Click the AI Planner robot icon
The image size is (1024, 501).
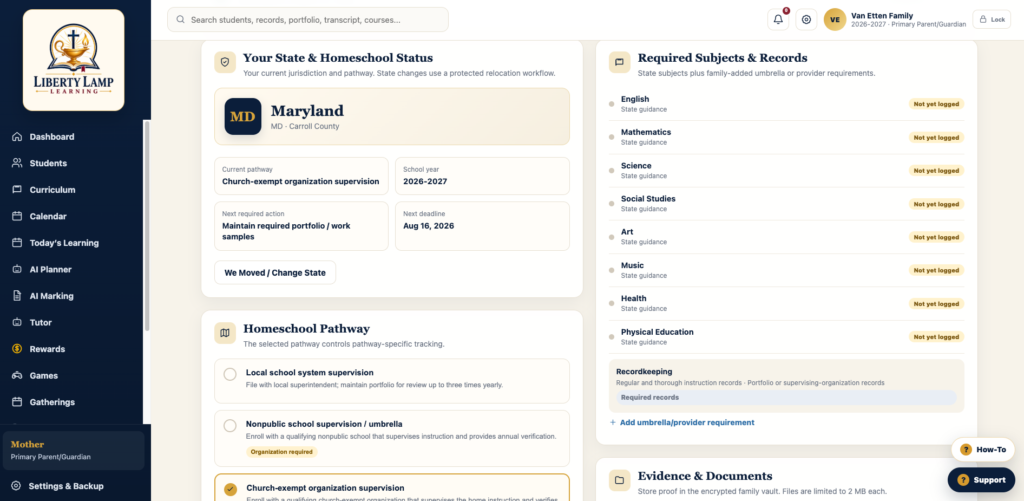coord(17,269)
